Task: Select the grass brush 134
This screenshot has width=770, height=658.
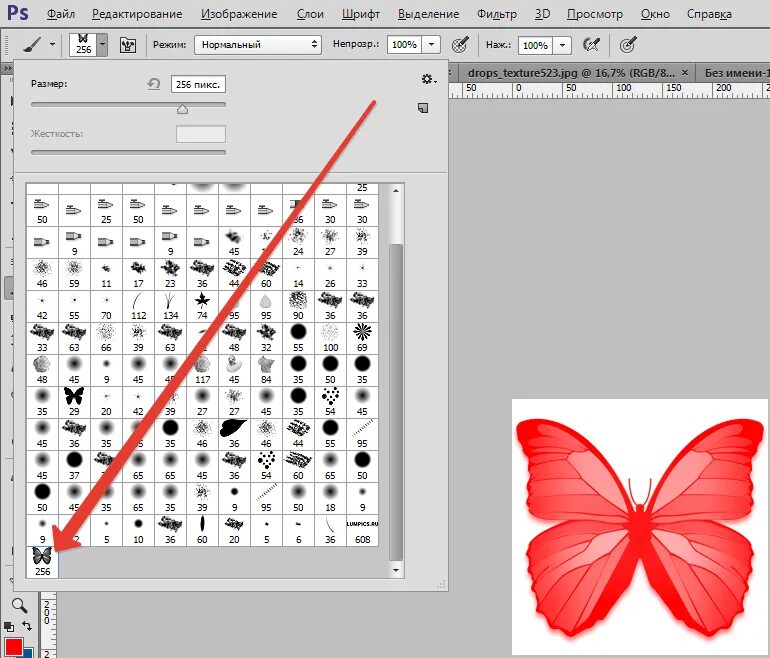Action: coord(170,305)
